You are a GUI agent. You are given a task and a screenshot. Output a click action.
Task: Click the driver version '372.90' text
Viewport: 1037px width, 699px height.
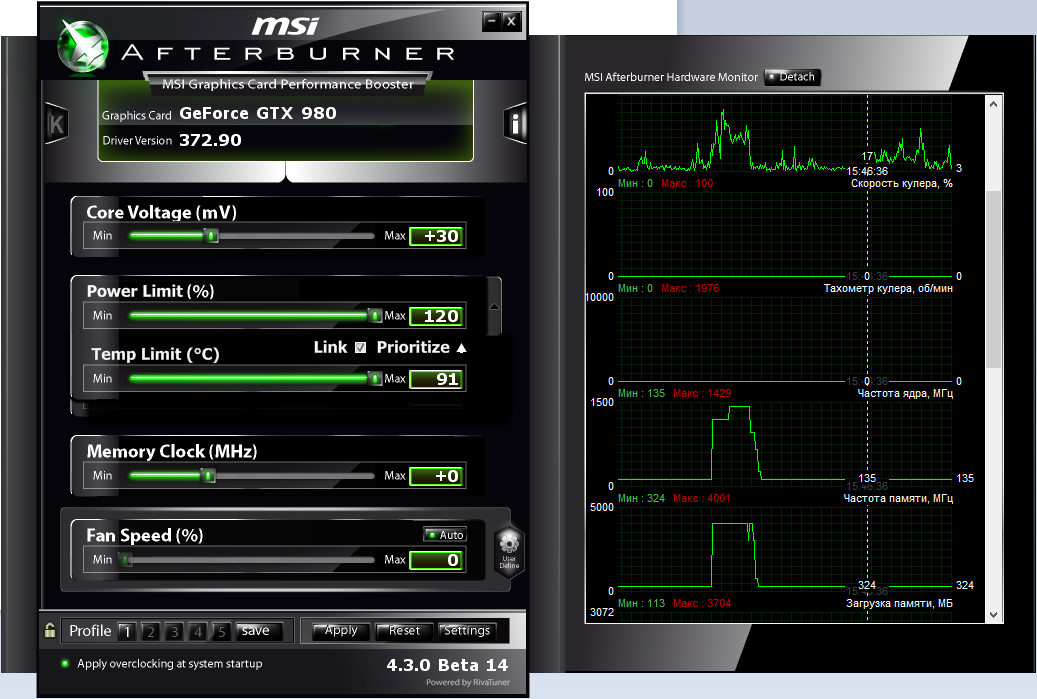pyautogui.click(x=210, y=140)
